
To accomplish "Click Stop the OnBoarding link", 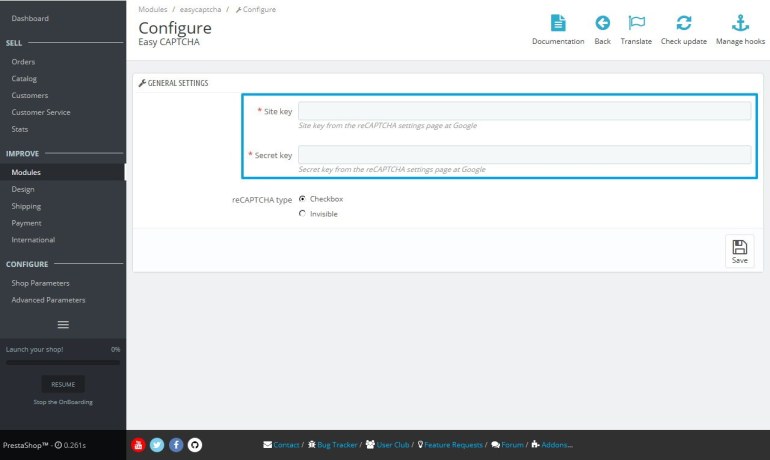I will tap(63, 402).
